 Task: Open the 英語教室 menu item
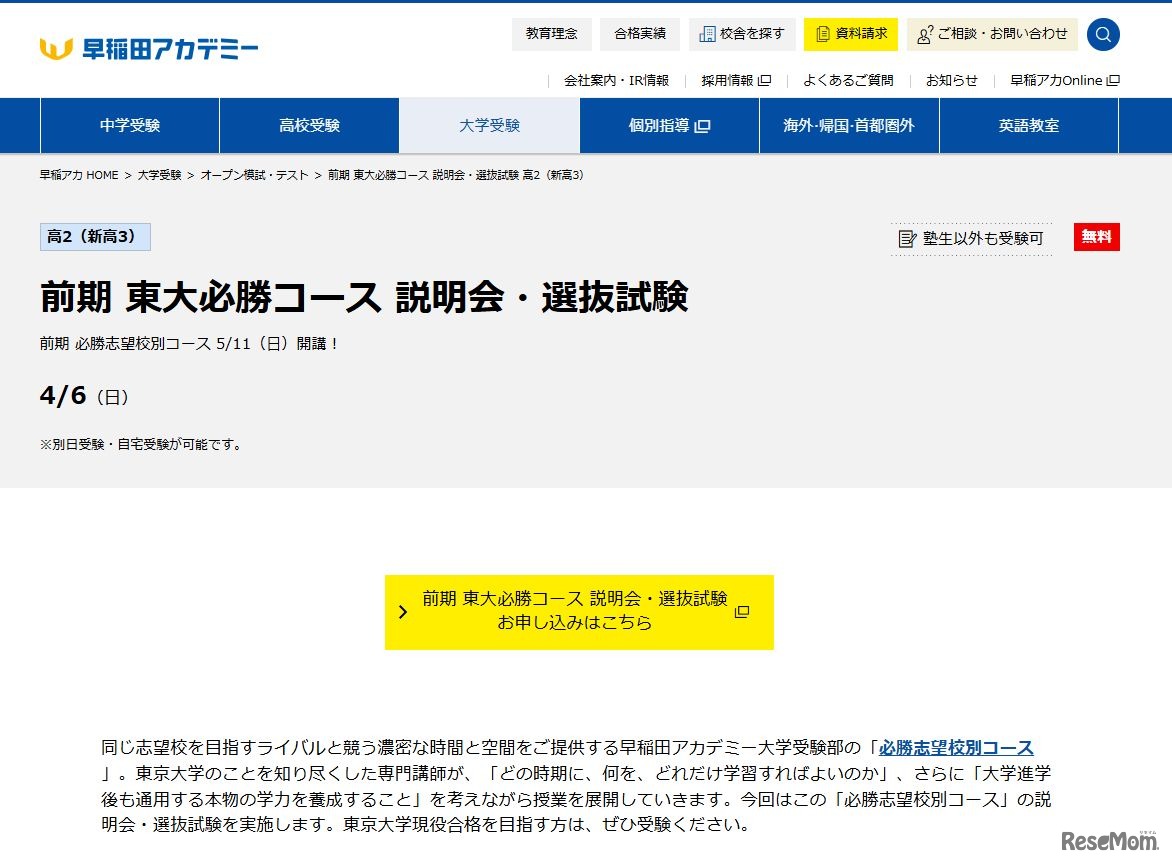(1028, 125)
